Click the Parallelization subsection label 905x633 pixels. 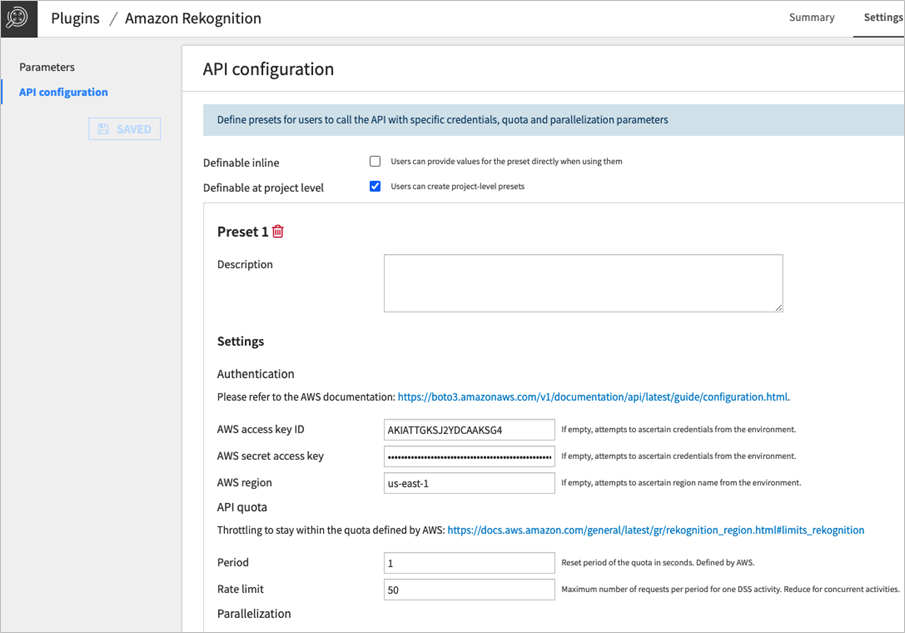click(x=254, y=613)
